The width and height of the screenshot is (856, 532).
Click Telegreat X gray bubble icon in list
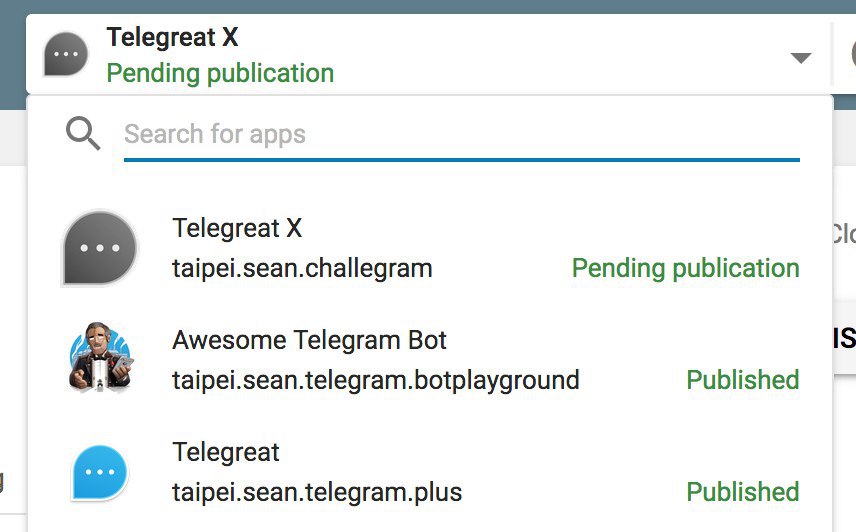click(99, 249)
